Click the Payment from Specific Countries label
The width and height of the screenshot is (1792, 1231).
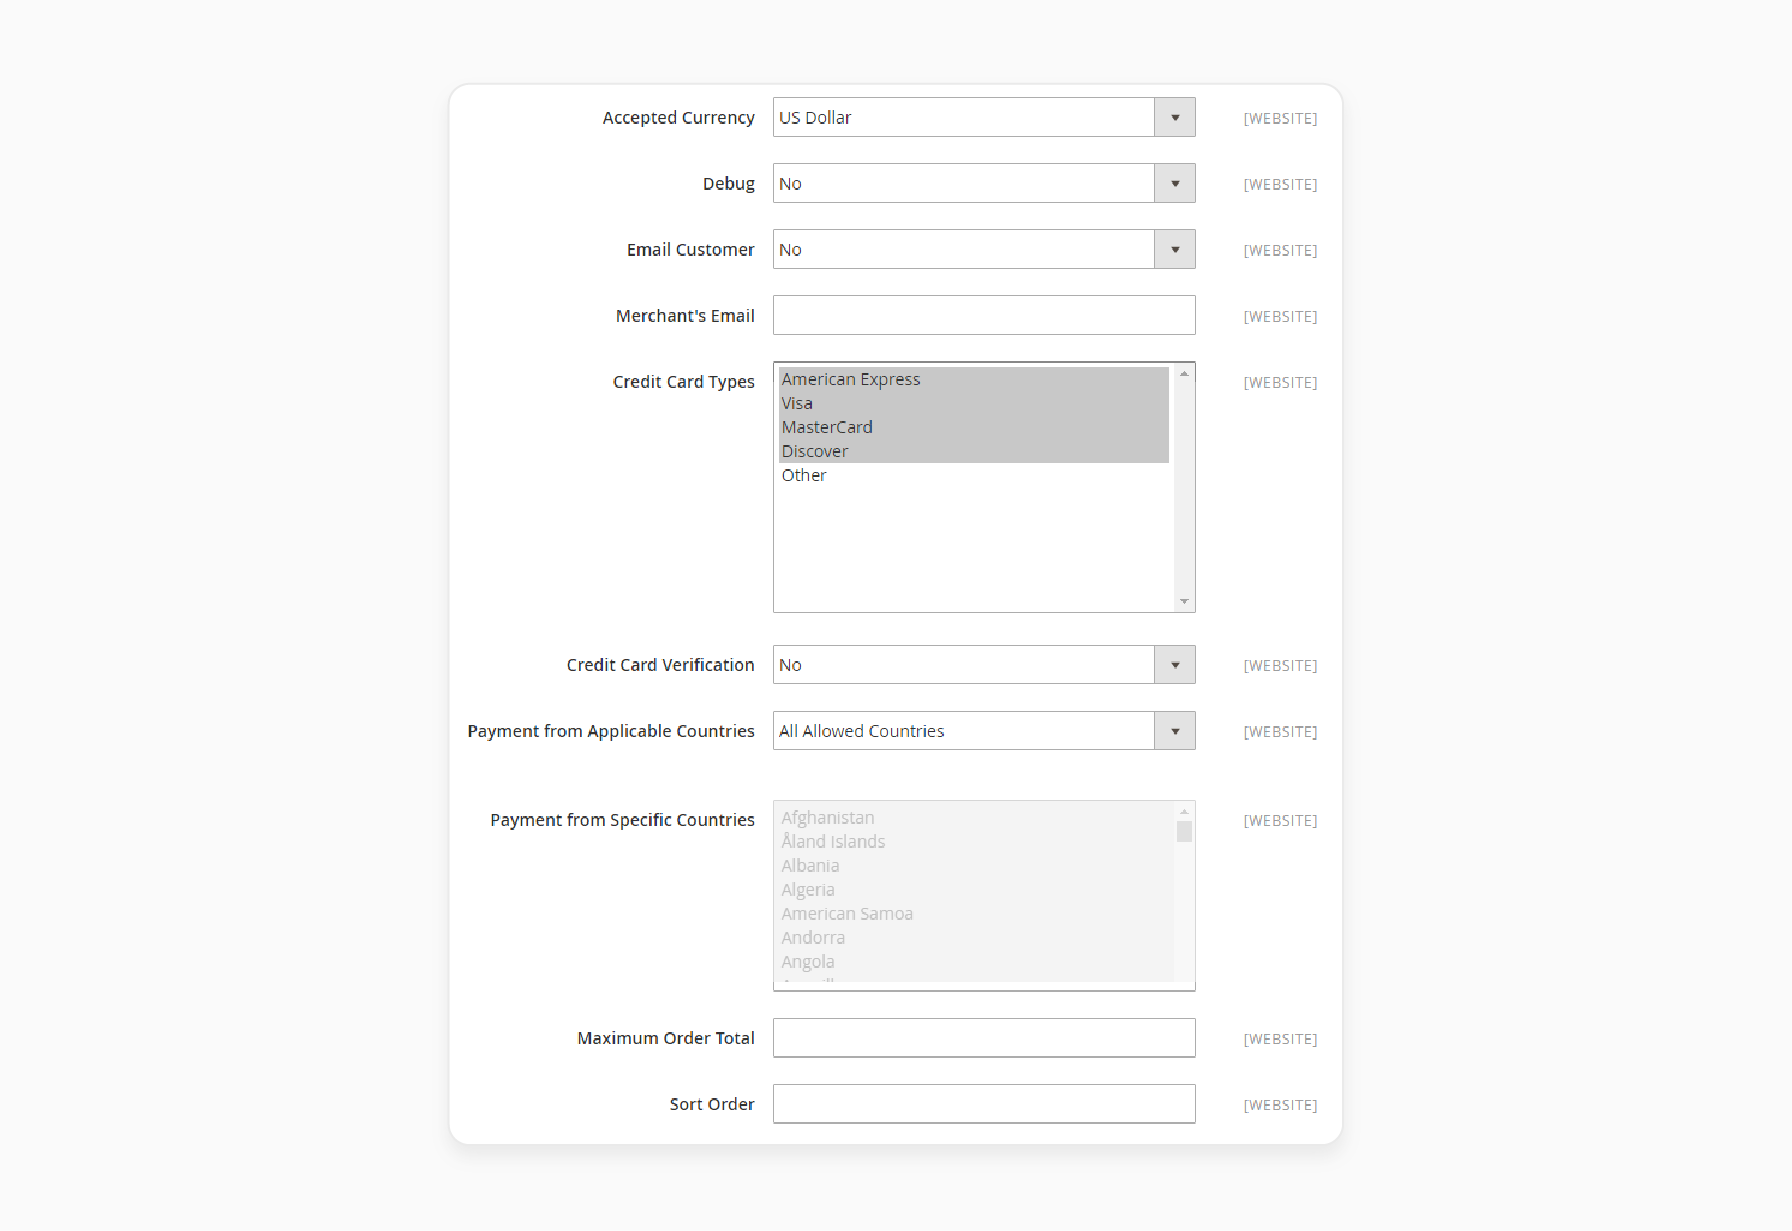[x=622, y=820]
